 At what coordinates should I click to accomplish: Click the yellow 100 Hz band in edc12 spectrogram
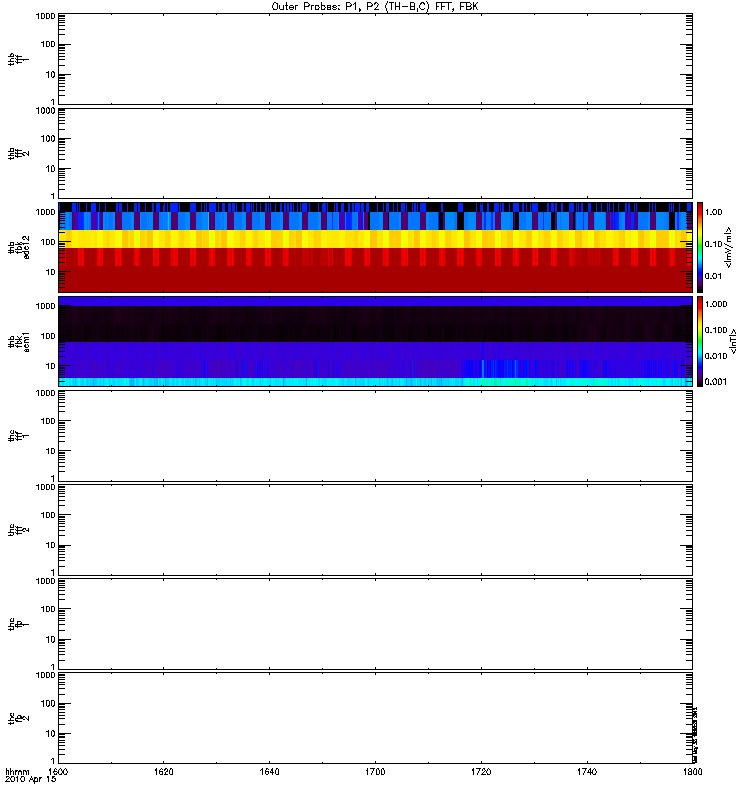(x=375, y=239)
